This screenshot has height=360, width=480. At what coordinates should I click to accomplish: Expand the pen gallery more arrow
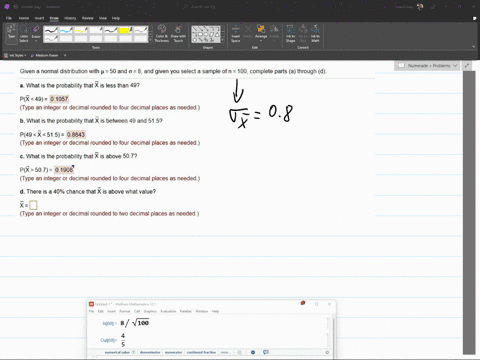tap(151, 40)
